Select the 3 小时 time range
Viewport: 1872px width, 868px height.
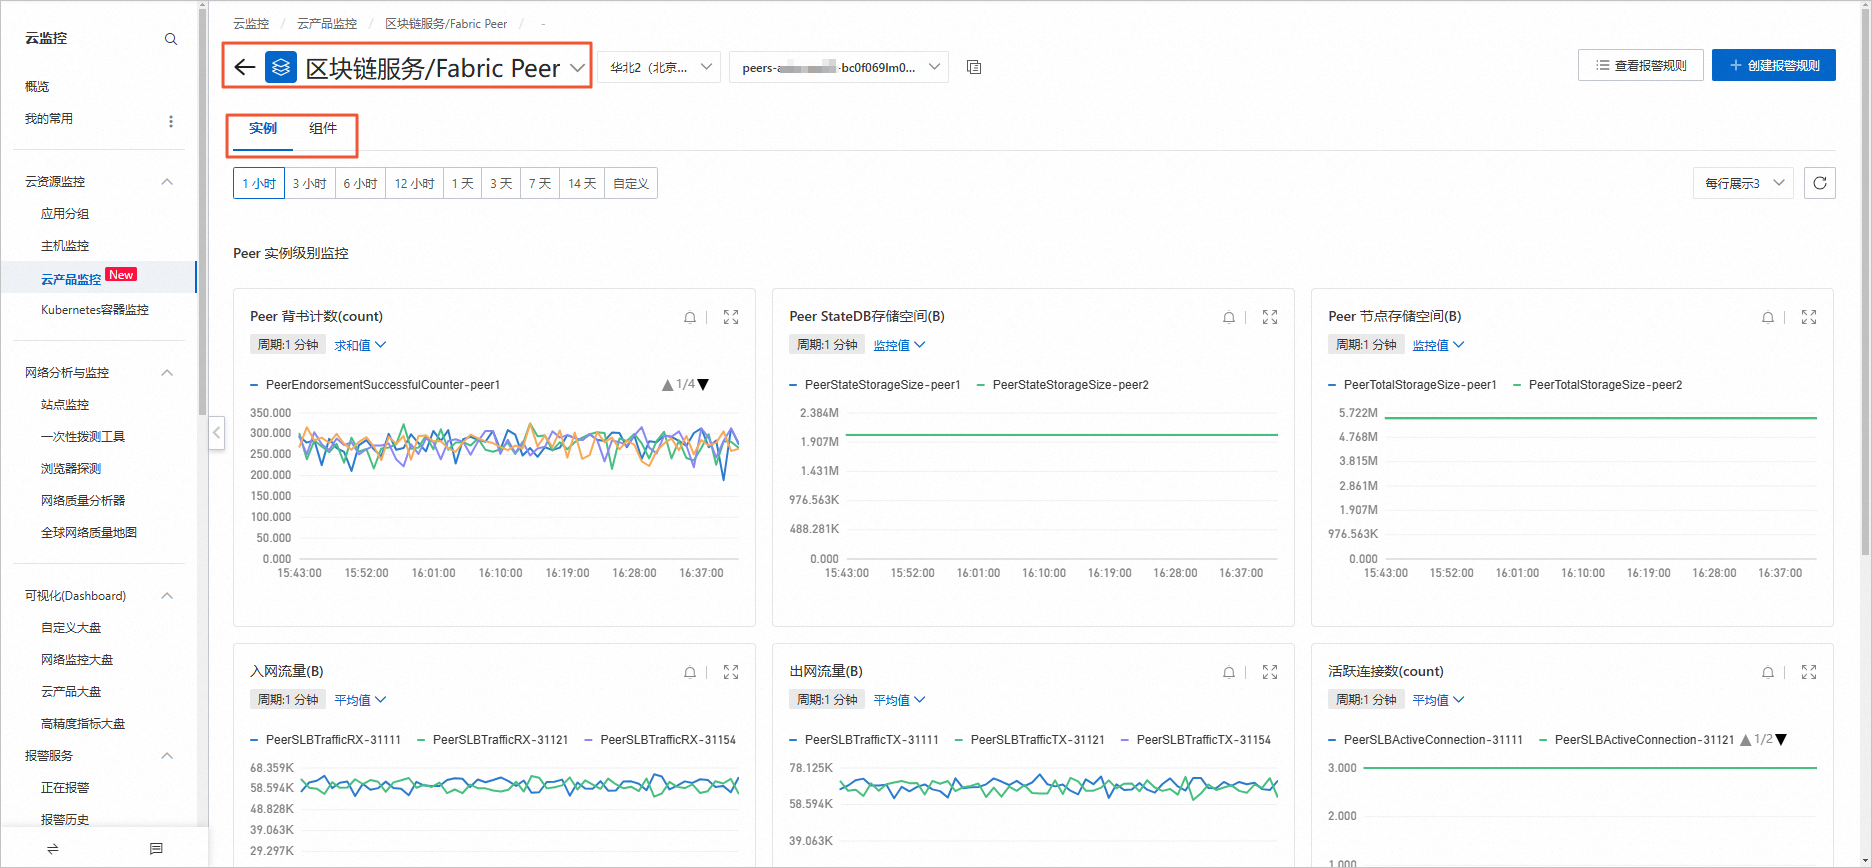[309, 183]
